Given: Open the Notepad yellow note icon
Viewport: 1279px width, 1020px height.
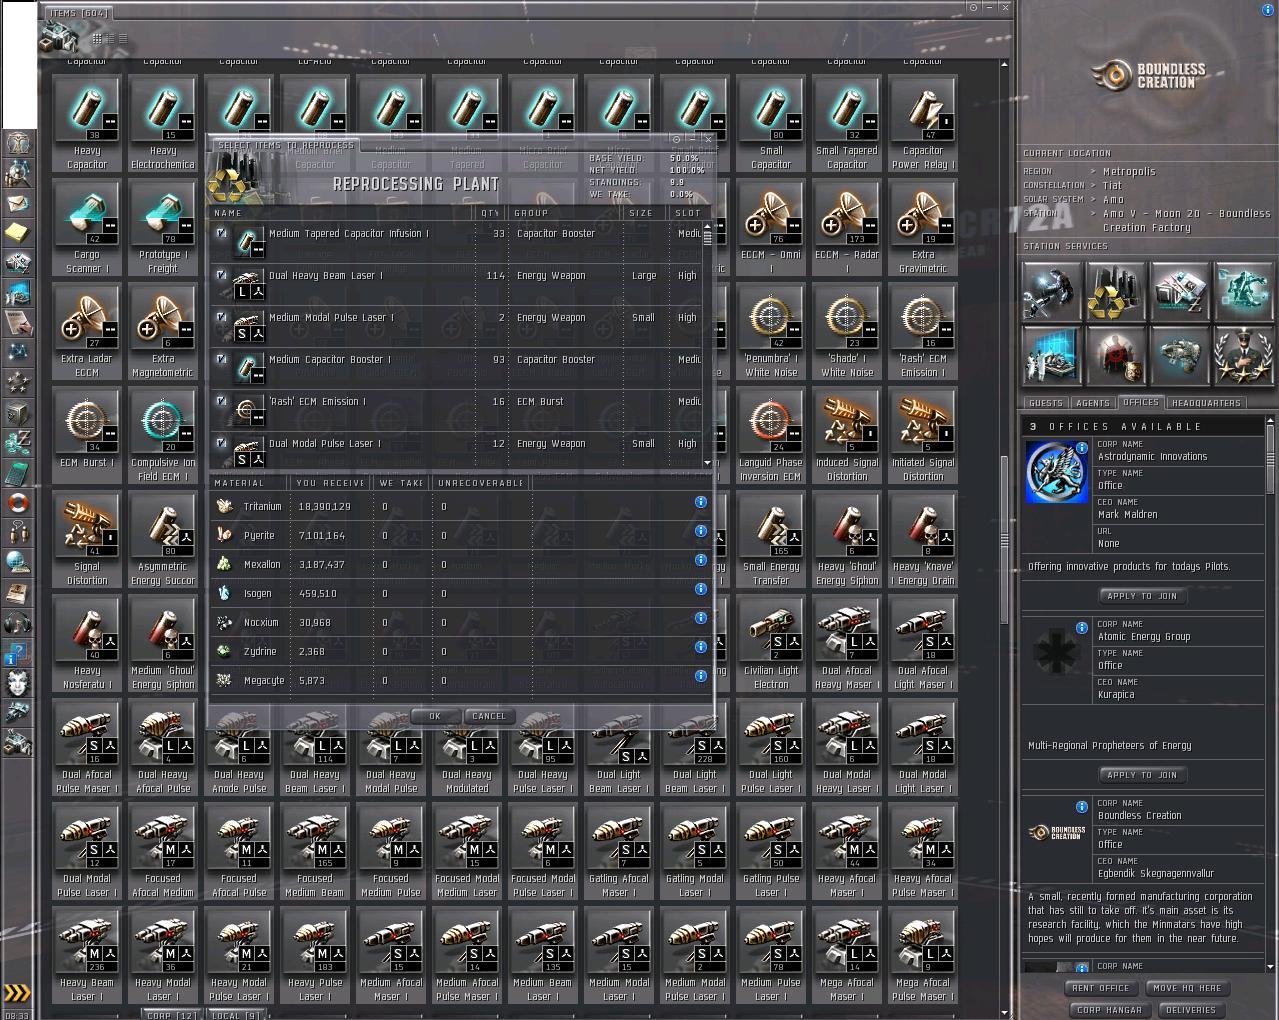Looking at the screenshot, I should point(18,233).
